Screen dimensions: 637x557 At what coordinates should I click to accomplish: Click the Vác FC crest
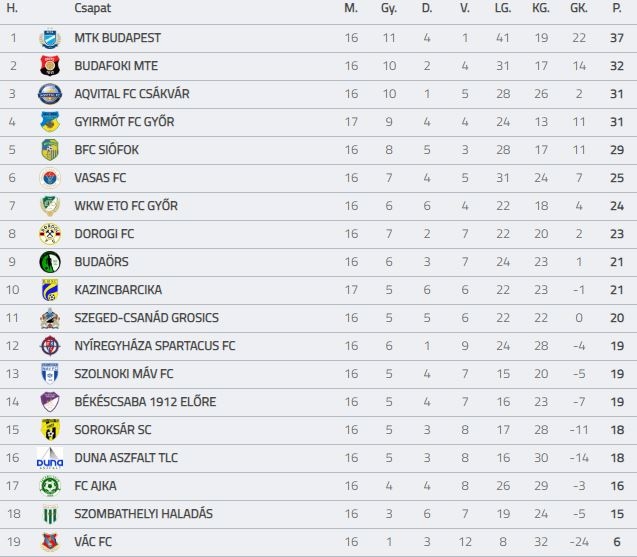point(50,542)
